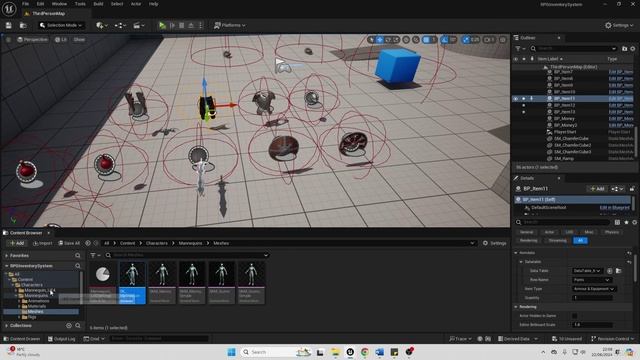Click Save All in Content Browser

[69, 243]
